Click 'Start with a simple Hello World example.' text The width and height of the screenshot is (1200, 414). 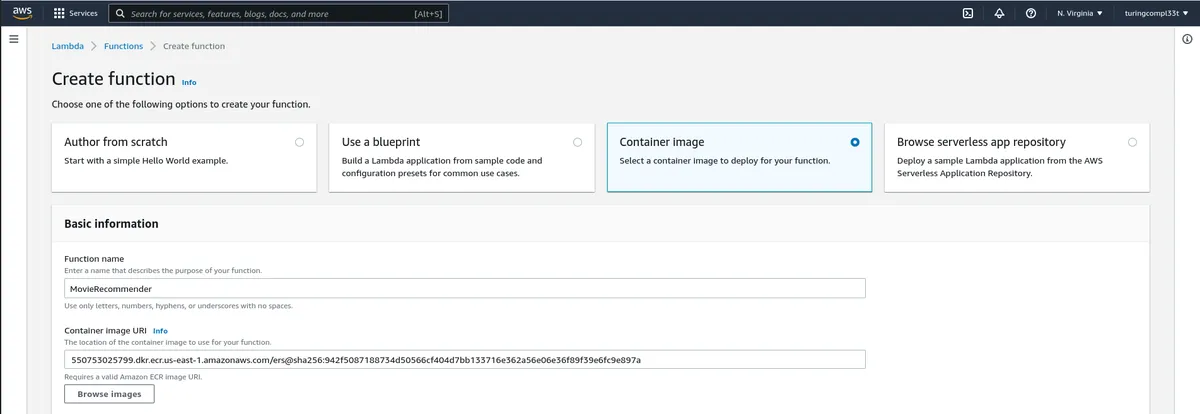point(146,160)
